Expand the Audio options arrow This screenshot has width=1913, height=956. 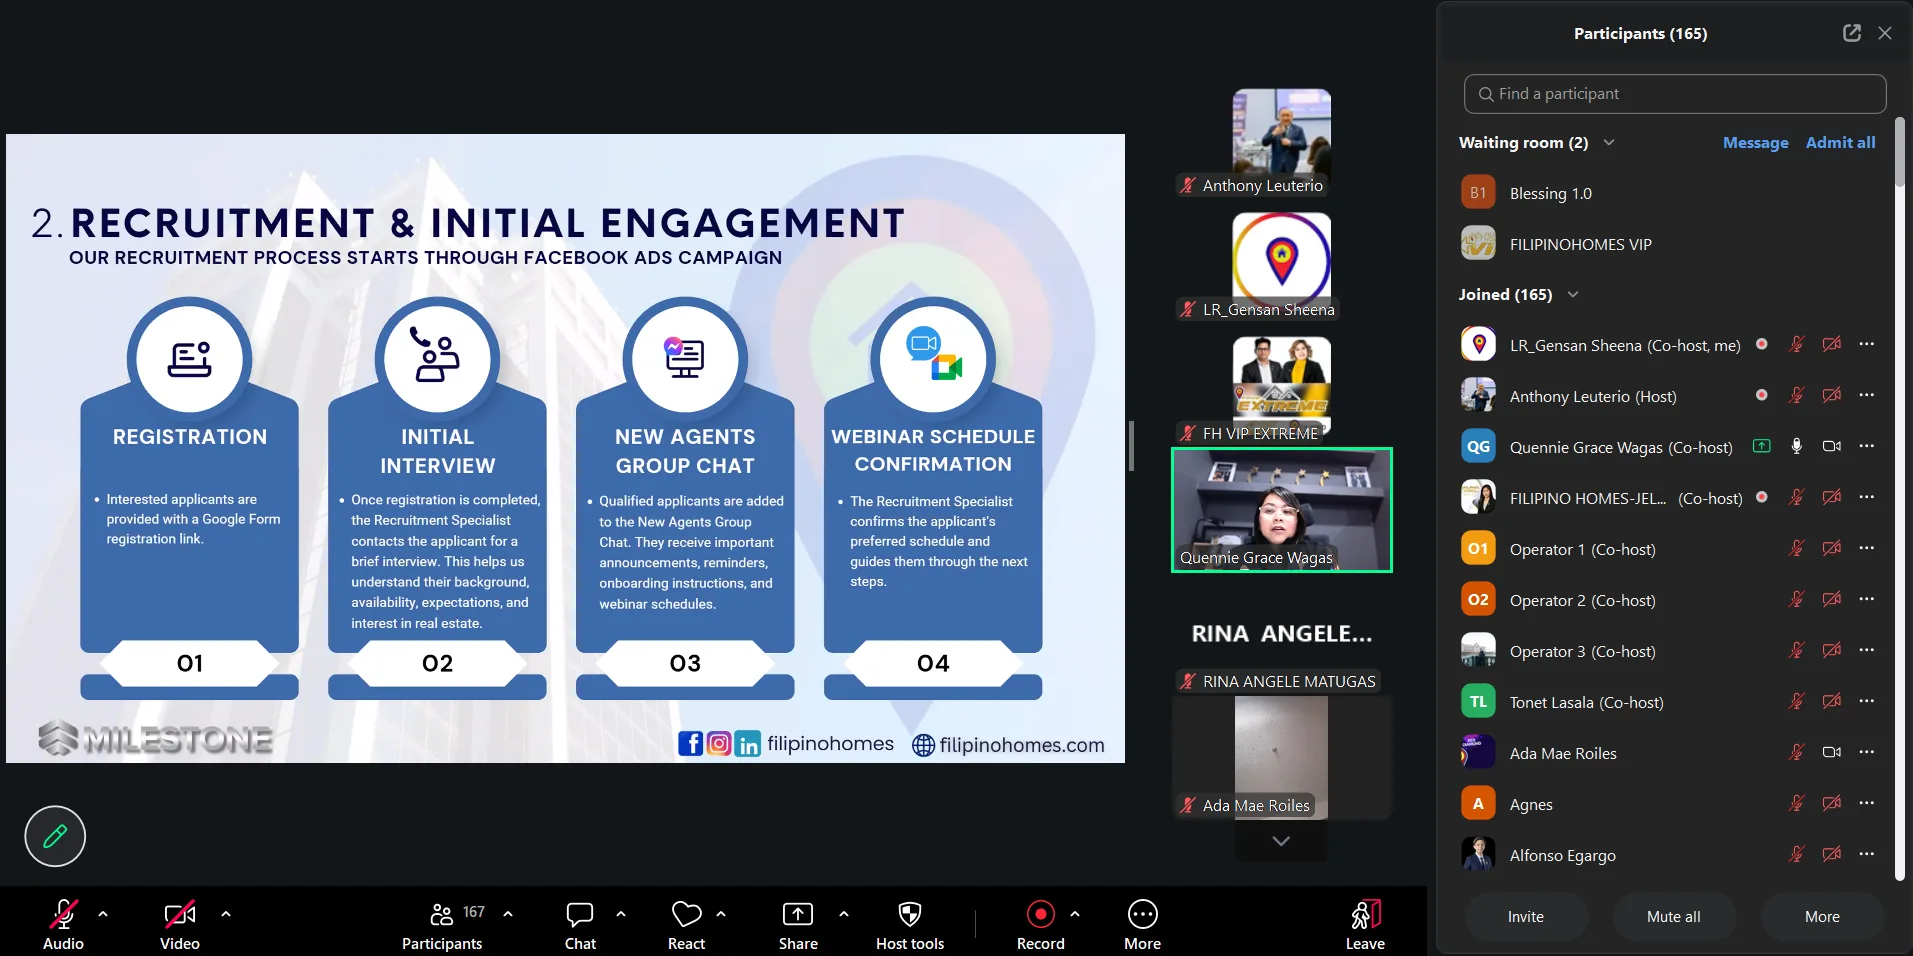pyautogui.click(x=103, y=913)
